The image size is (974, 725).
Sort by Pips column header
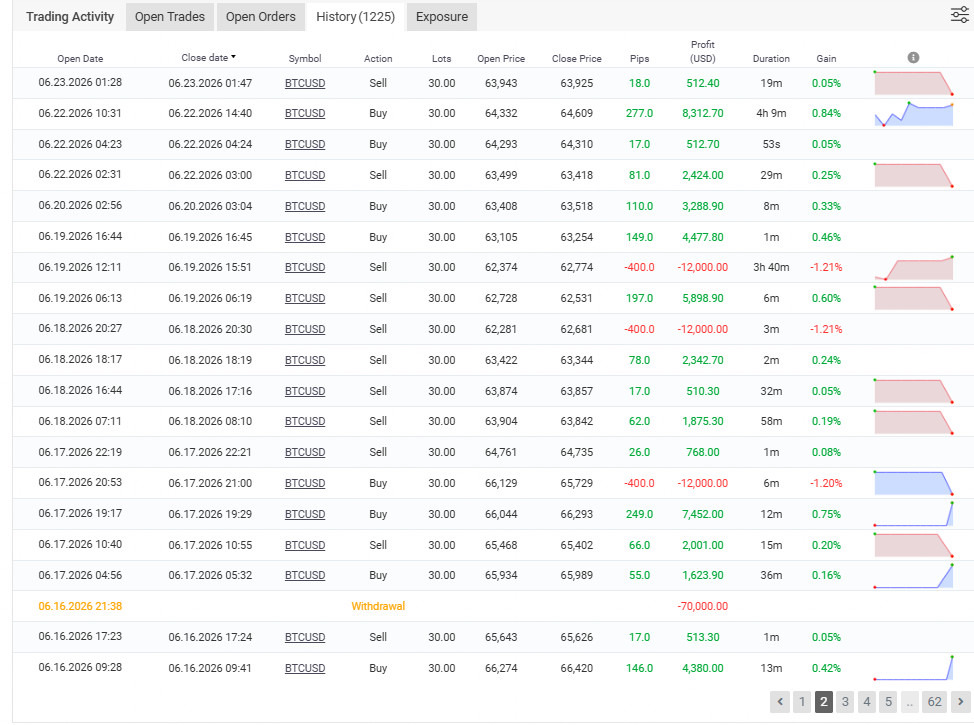pos(639,58)
